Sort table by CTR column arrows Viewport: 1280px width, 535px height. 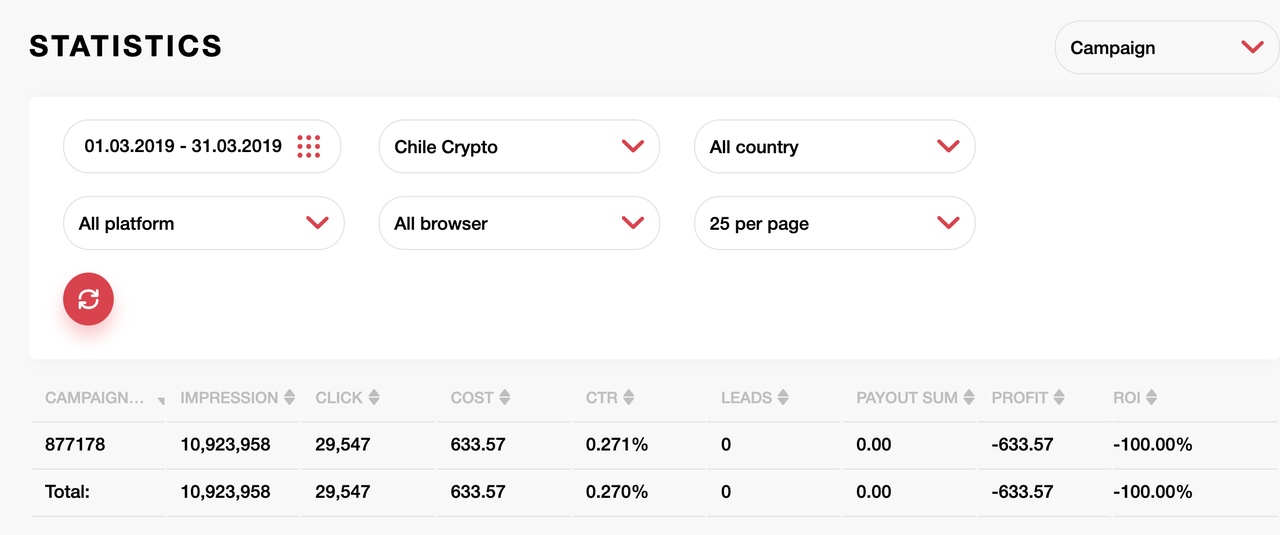point(630,397)
